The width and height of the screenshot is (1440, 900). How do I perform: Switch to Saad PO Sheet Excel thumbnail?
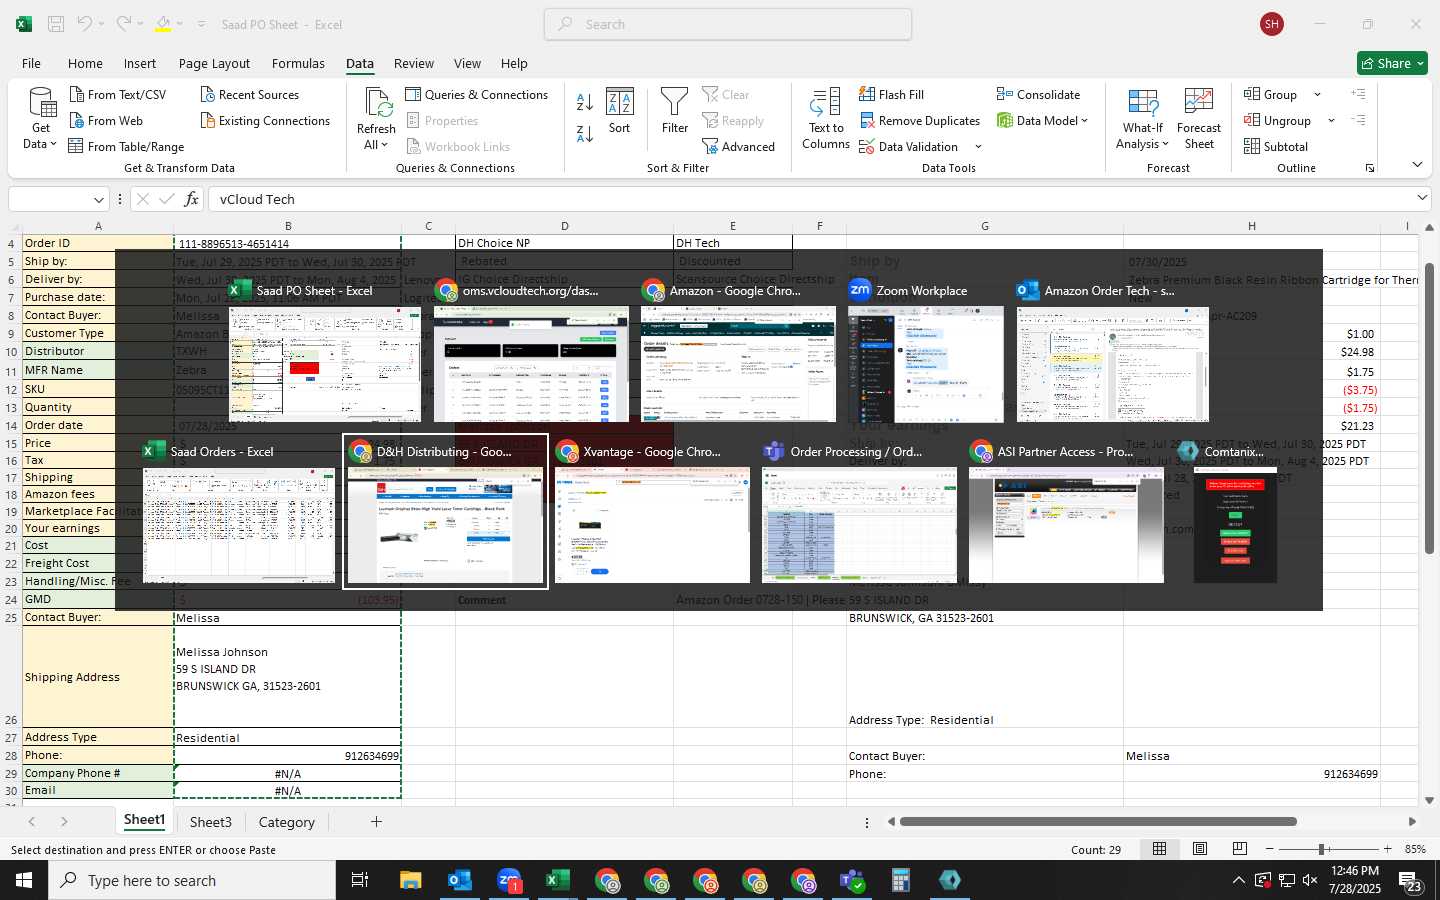pos(325,350)
